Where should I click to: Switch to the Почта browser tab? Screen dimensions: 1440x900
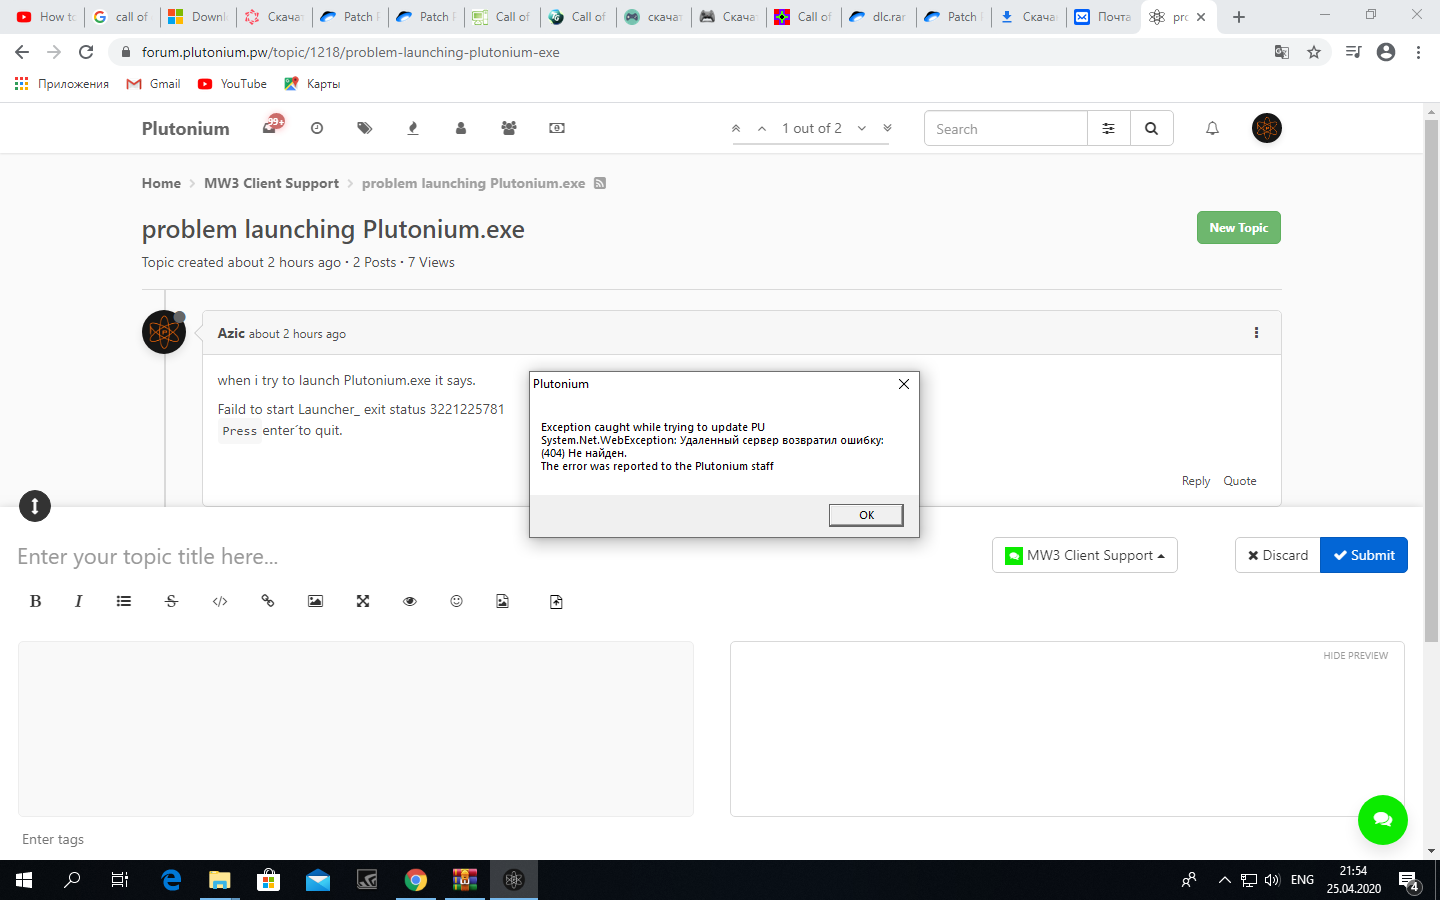point(1104,17)
